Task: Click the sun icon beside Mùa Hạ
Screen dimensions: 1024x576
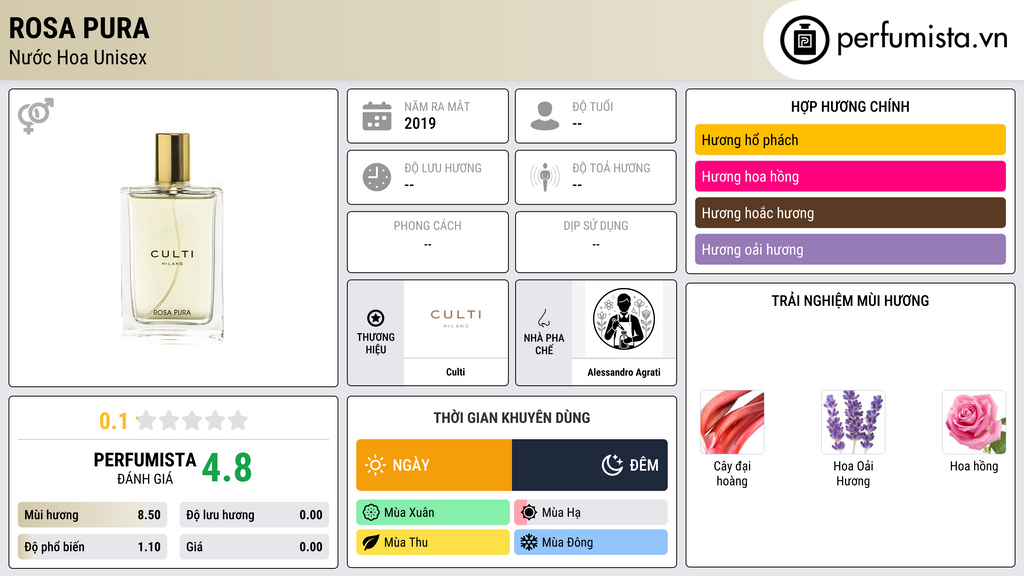Action: [529, 513]
